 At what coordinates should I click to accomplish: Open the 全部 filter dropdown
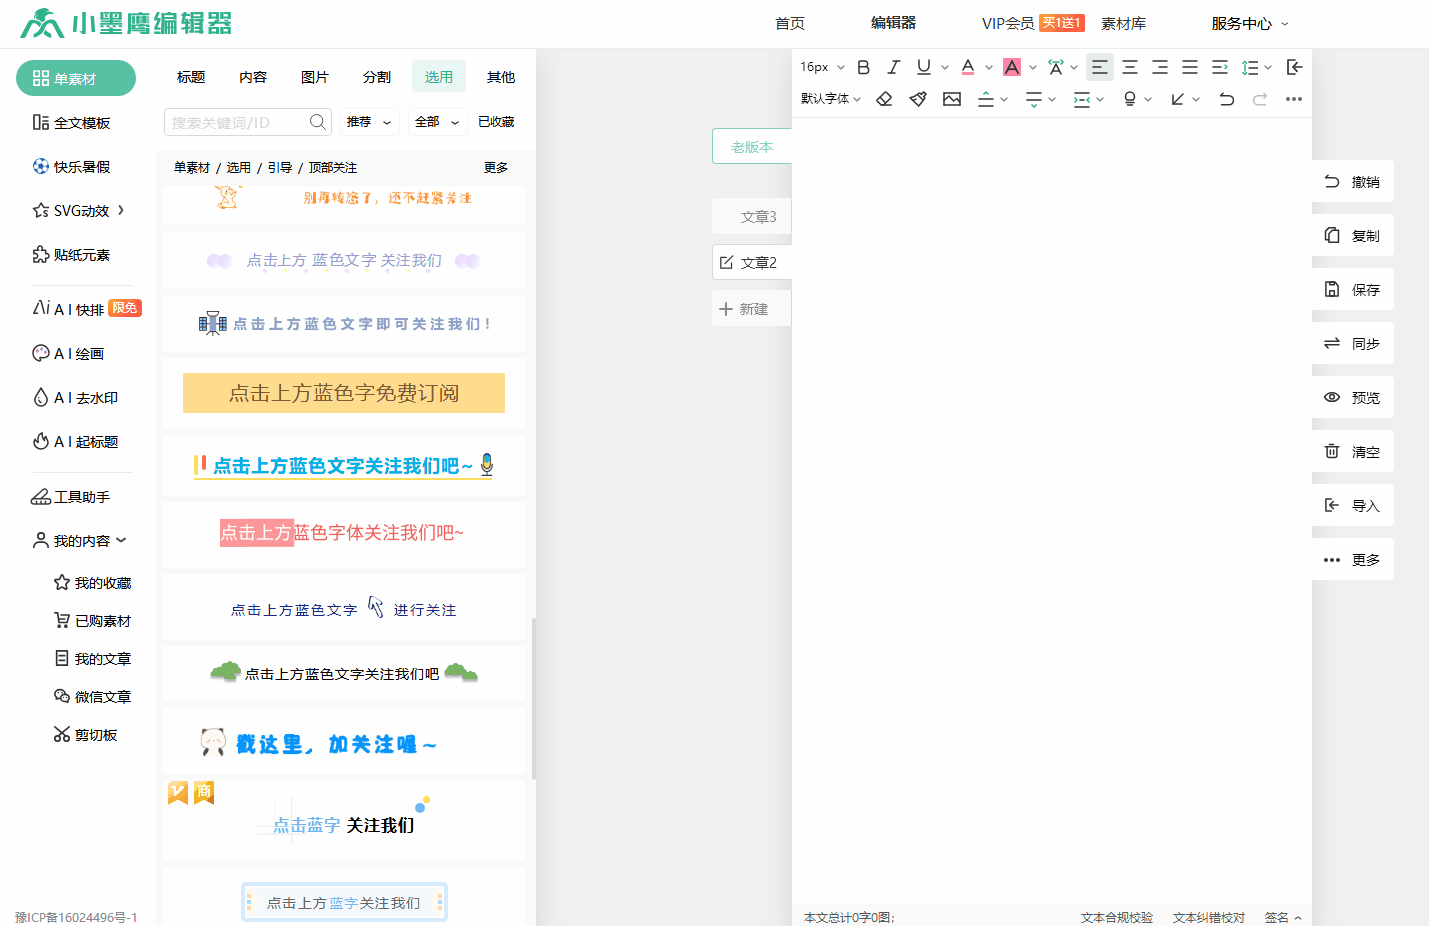point(437,122)
